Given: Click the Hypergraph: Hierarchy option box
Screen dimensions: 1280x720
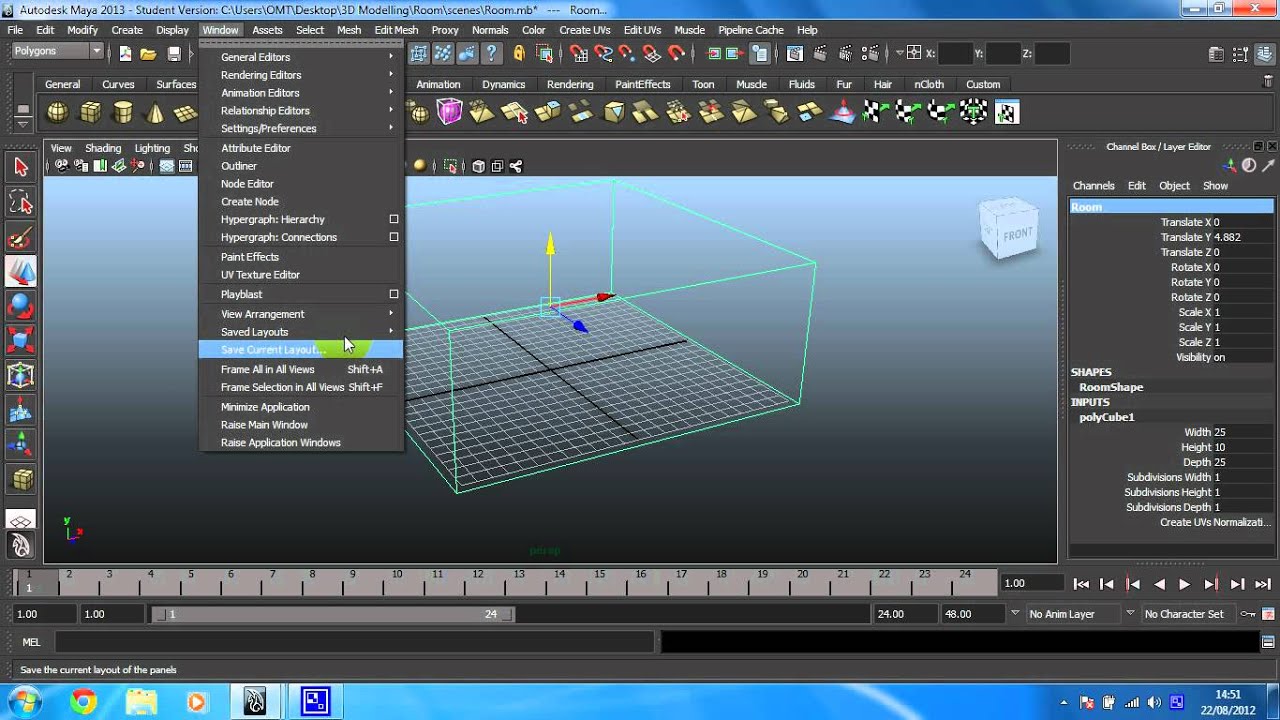Looking at the screenshot, I should pos(393,219).
